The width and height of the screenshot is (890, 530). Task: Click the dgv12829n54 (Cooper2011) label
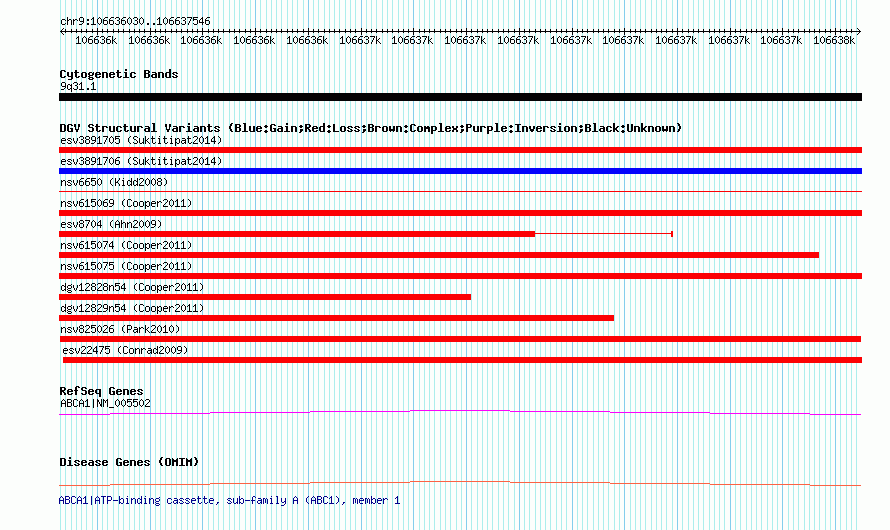tap(132, 308)
